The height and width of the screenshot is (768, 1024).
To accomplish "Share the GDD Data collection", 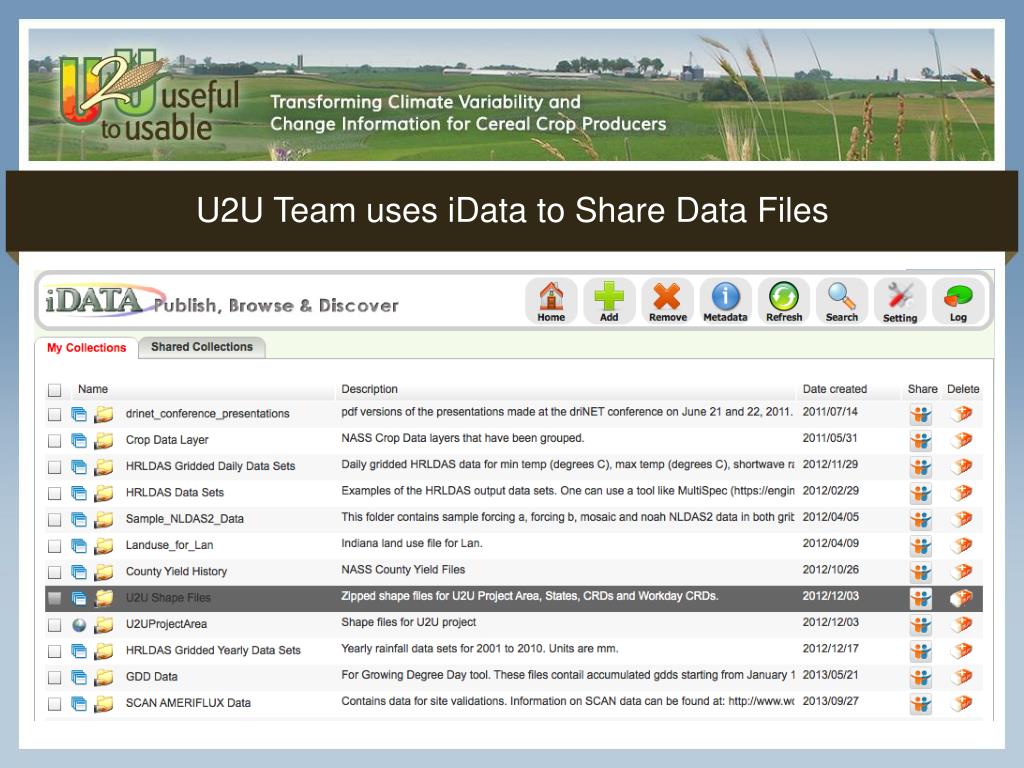I will (x=921, y=677).
